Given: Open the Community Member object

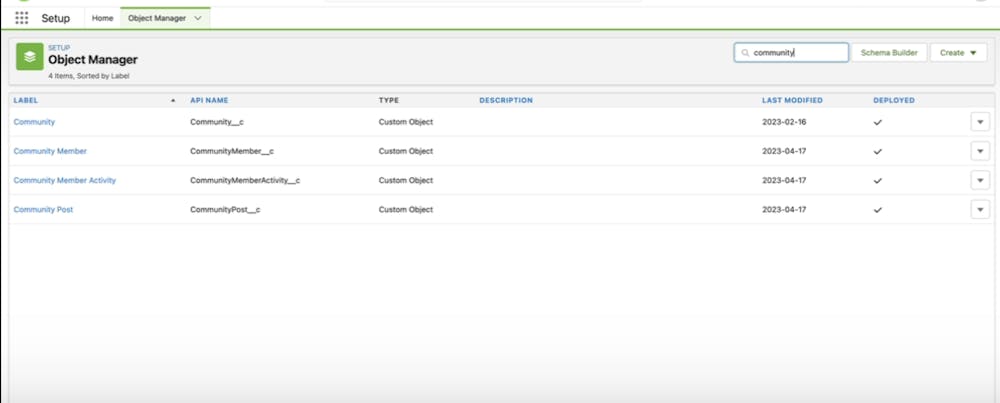Looking at the screenshot, I should click(50, 151).
